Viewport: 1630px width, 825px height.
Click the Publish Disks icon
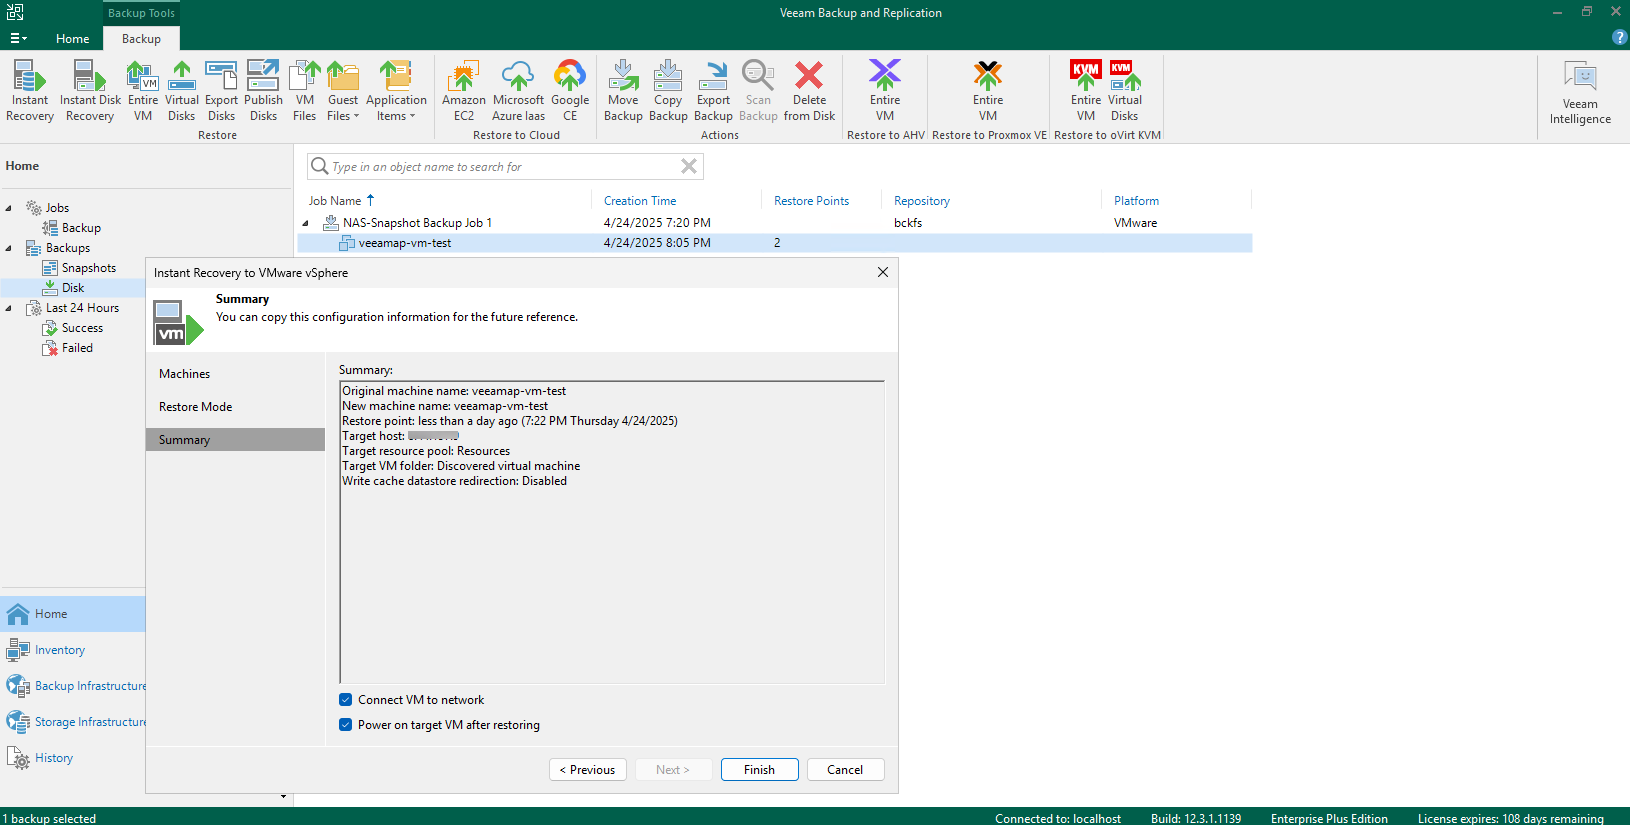point(263,91)
